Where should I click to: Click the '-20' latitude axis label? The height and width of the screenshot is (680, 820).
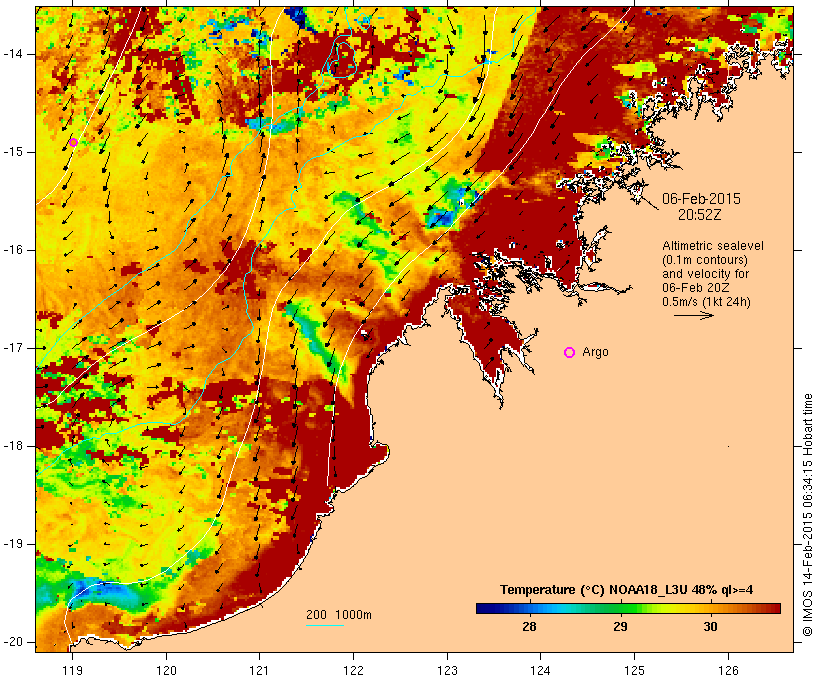pyautogui.click(x=12, y=642)
